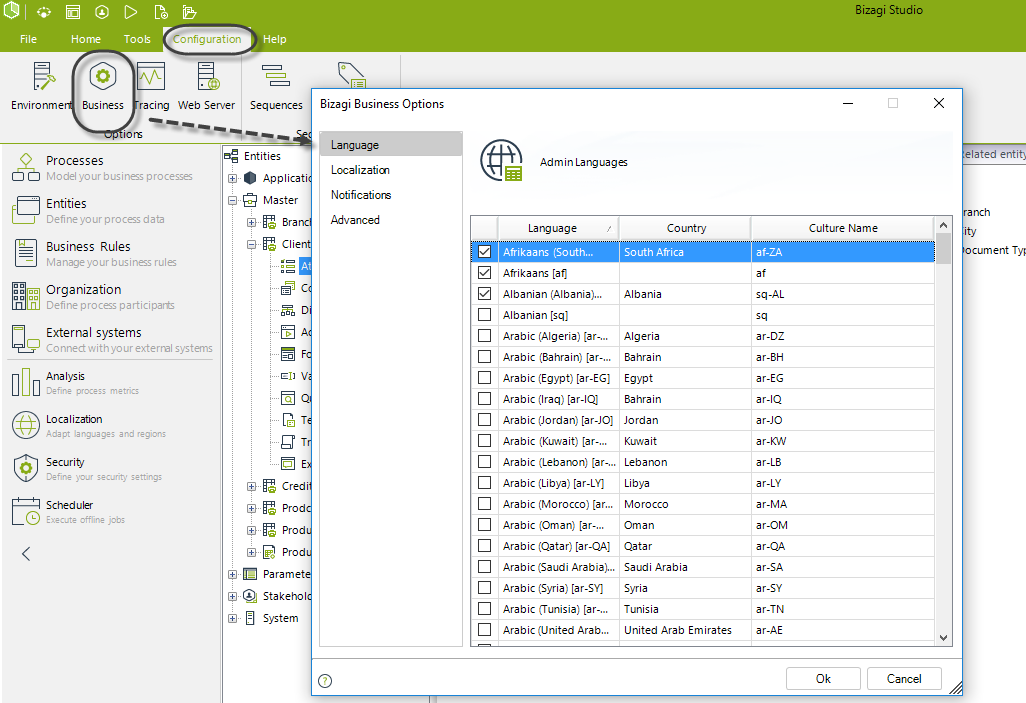The height and width of the screenshot is (703, 1026).
Task: Click the scroll down arrow of language list
Action: click(943, 638)
